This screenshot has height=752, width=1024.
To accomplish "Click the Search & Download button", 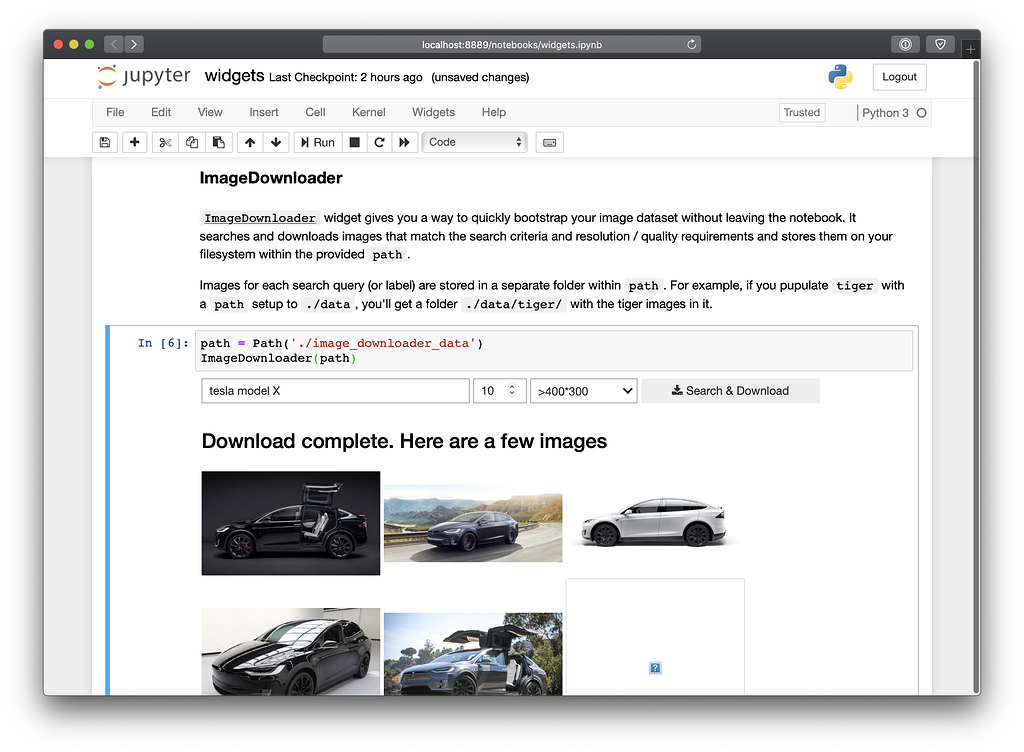I will point(730,391).
